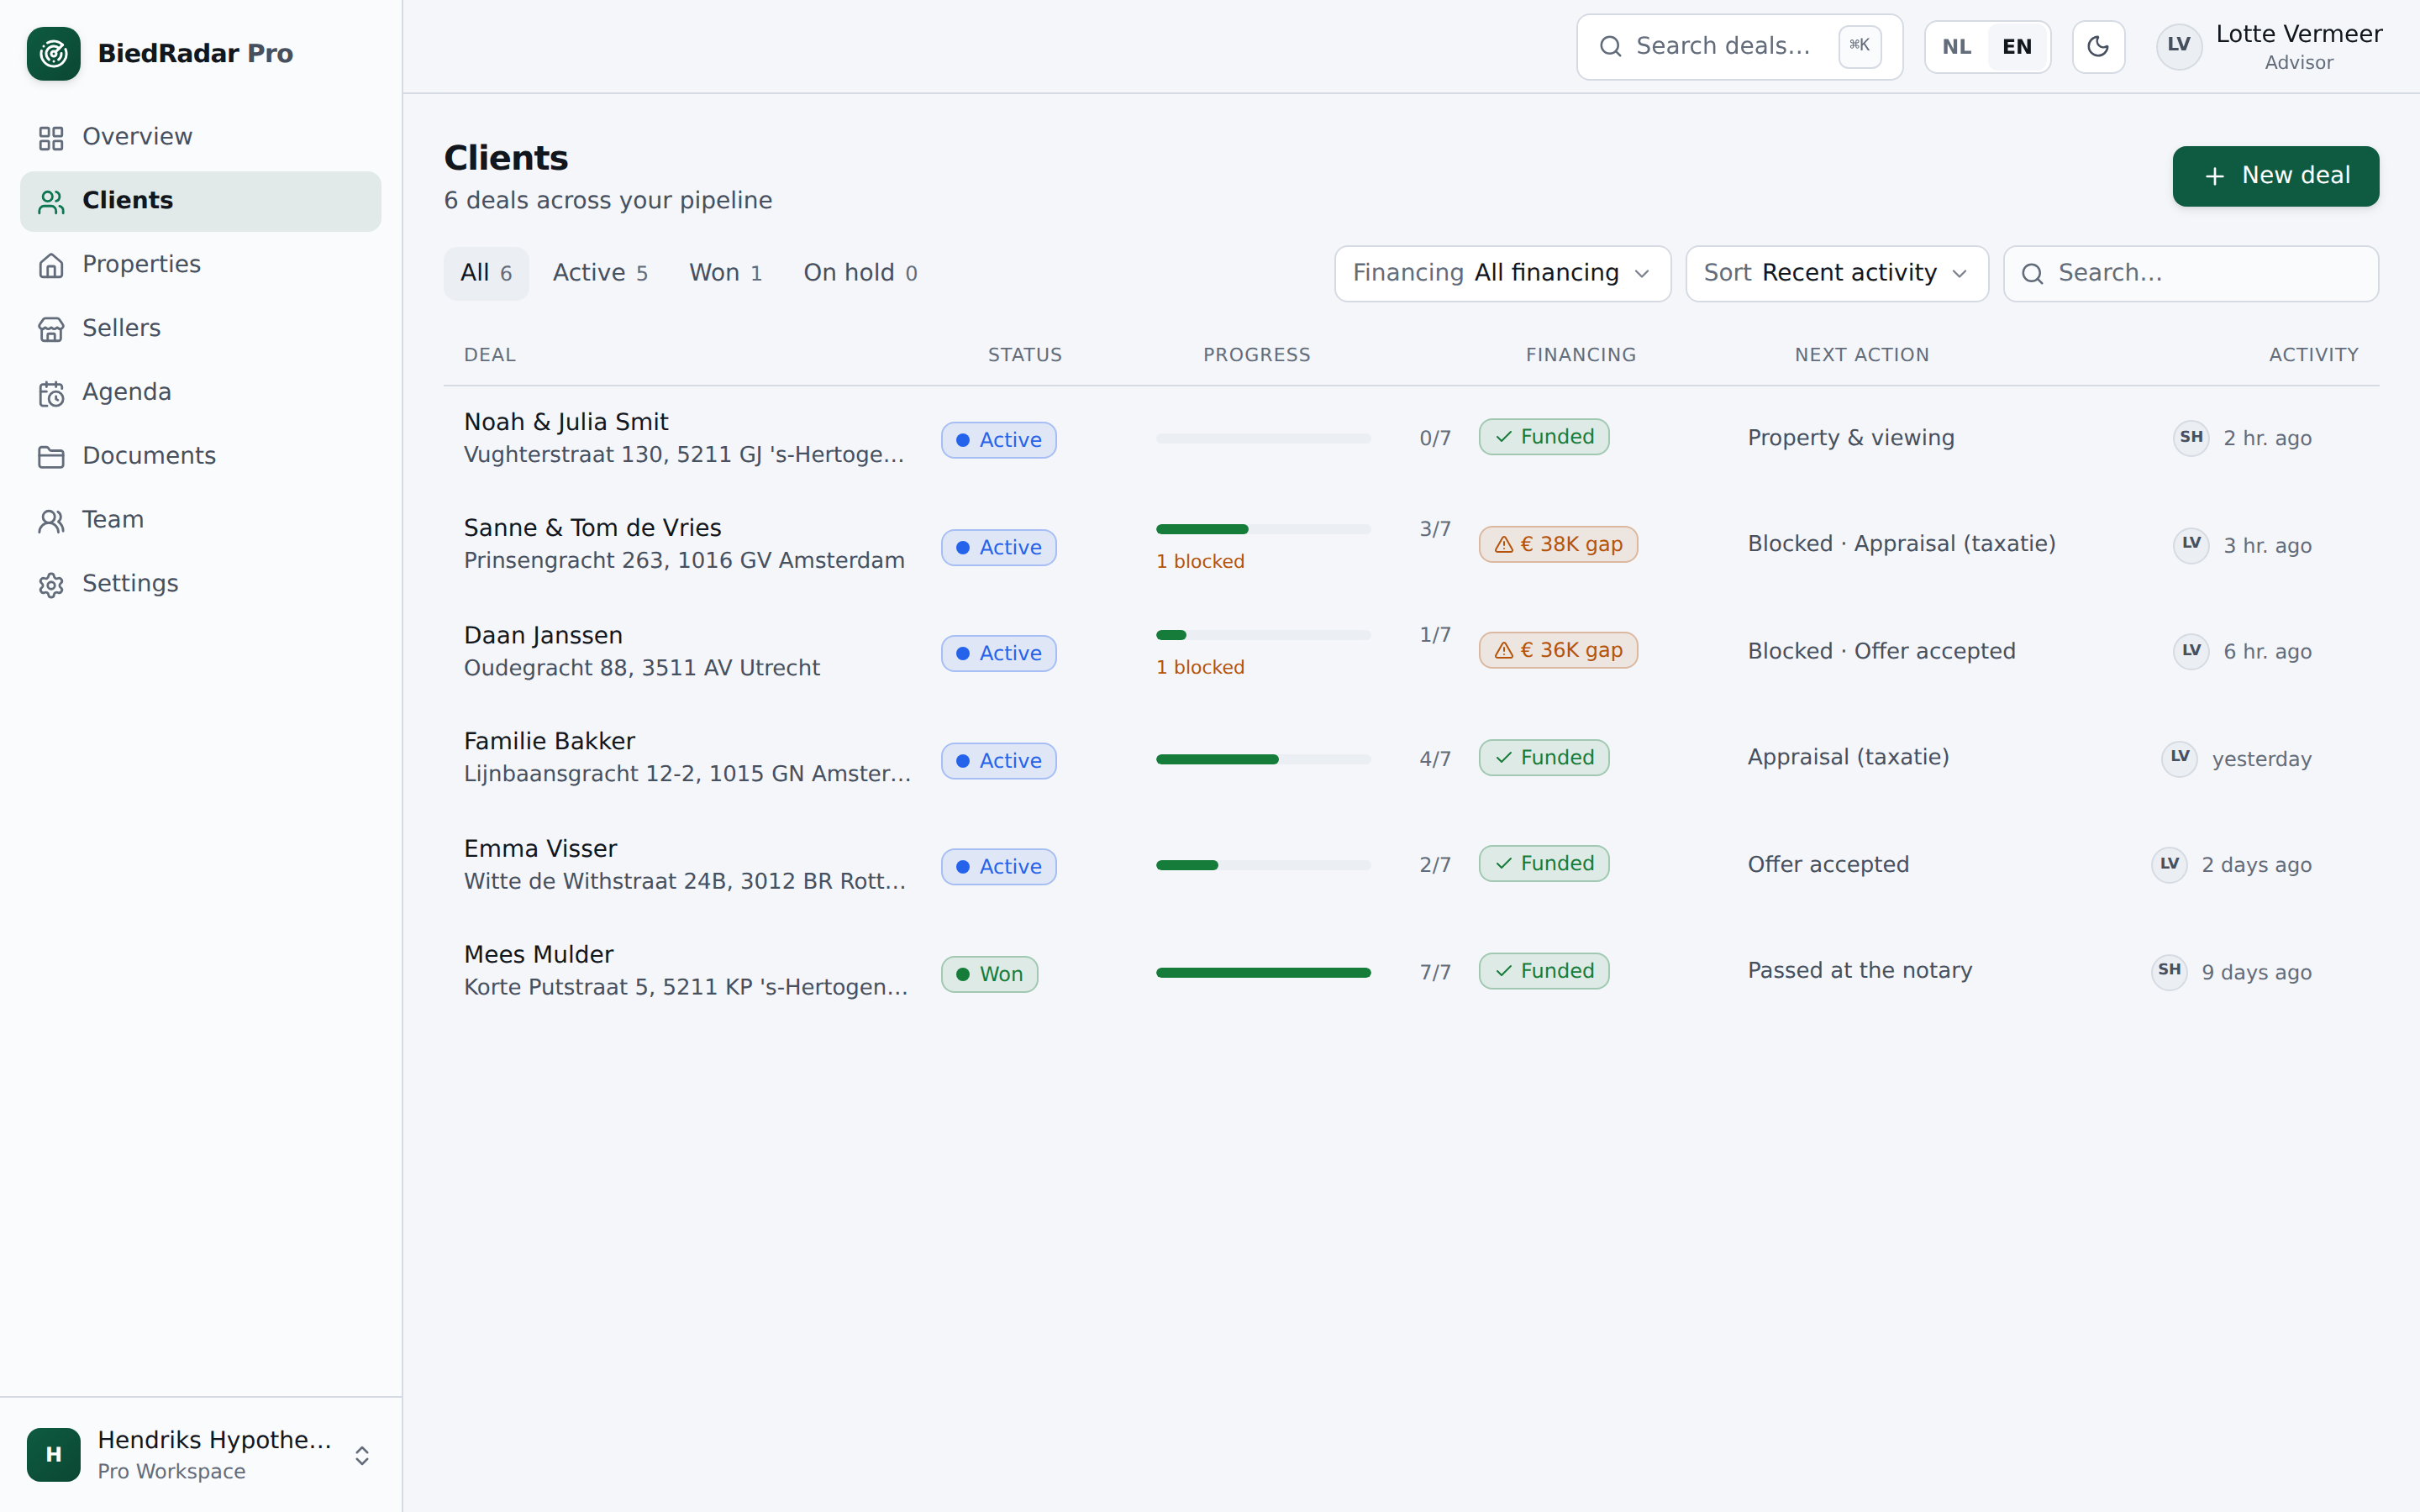
Task: Open Sellers storefront icon in sidebar
Action: pos(51,329)
